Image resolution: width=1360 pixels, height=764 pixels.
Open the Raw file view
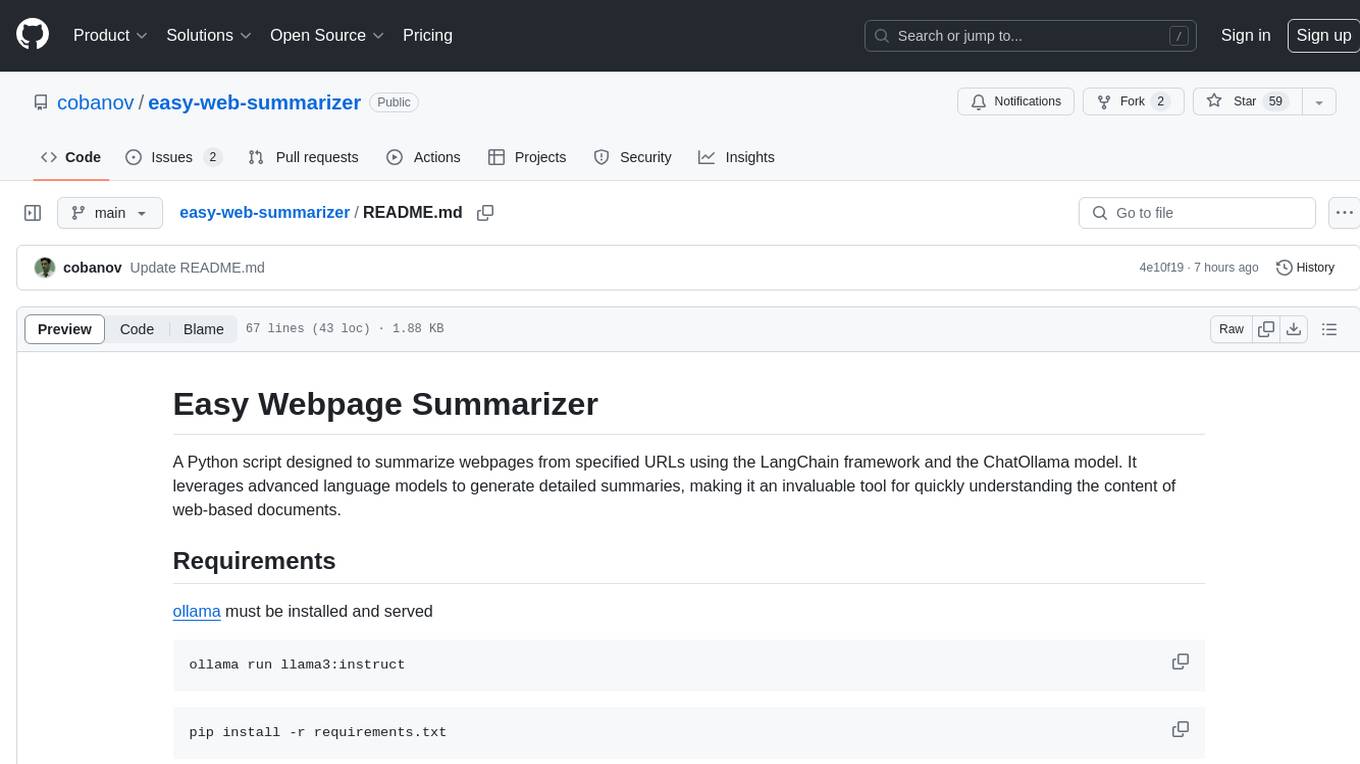pos(1231,329)
